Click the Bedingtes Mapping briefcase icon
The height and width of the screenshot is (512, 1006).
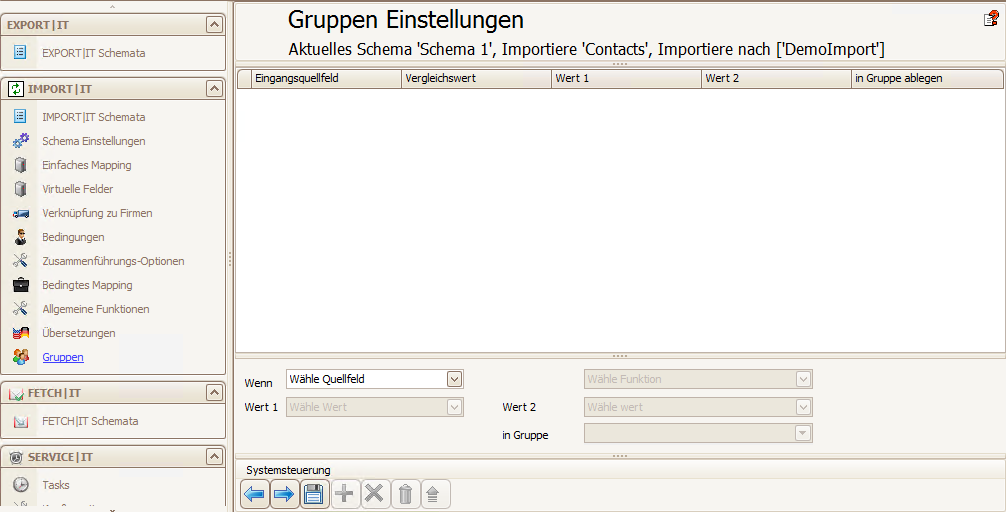tap(21, 285)
